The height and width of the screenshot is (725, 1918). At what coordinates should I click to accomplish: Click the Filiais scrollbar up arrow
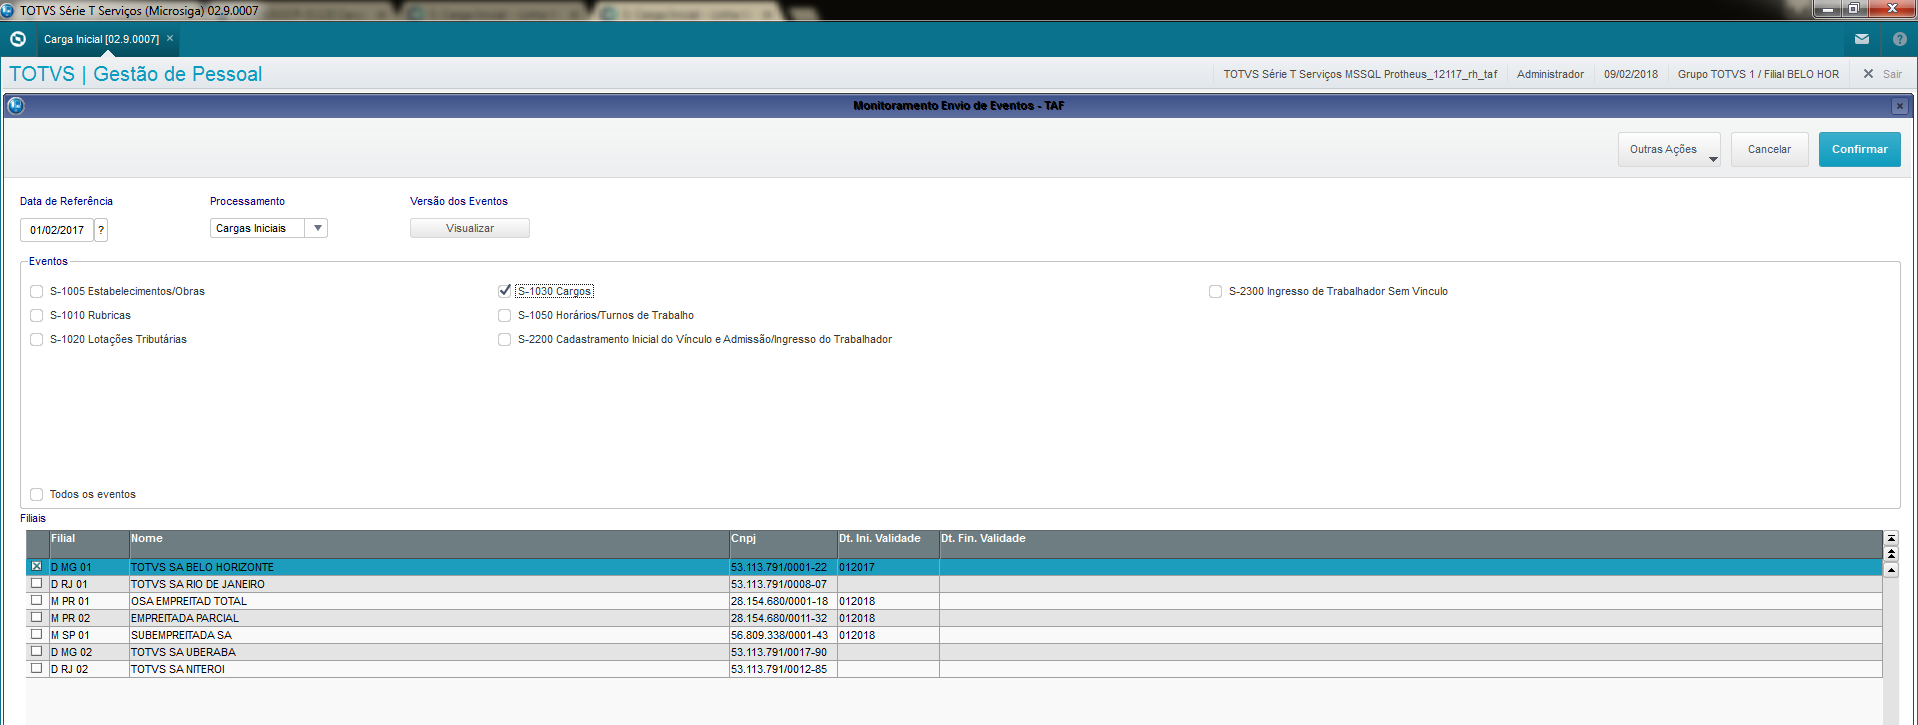[x=1890, y=569]
